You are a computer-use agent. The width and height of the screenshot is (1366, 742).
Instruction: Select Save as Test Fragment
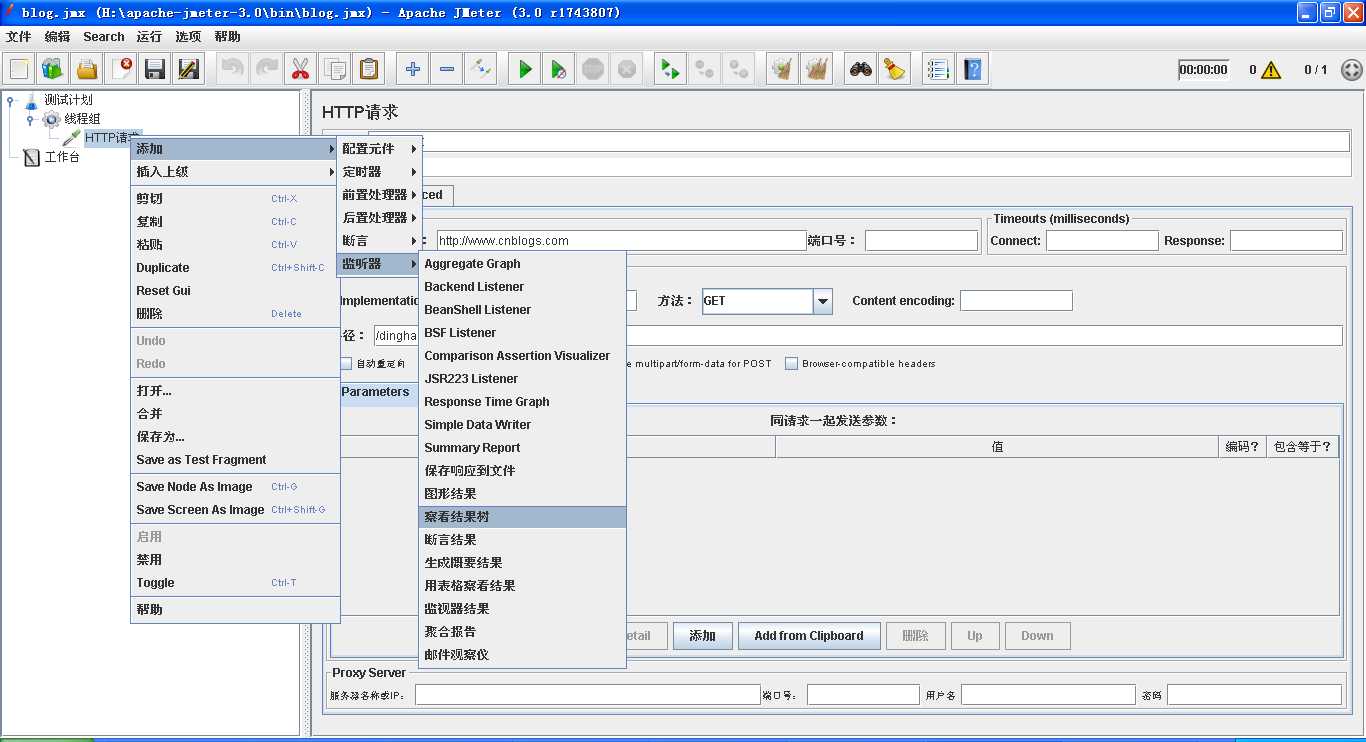click(x=235, y=460)
